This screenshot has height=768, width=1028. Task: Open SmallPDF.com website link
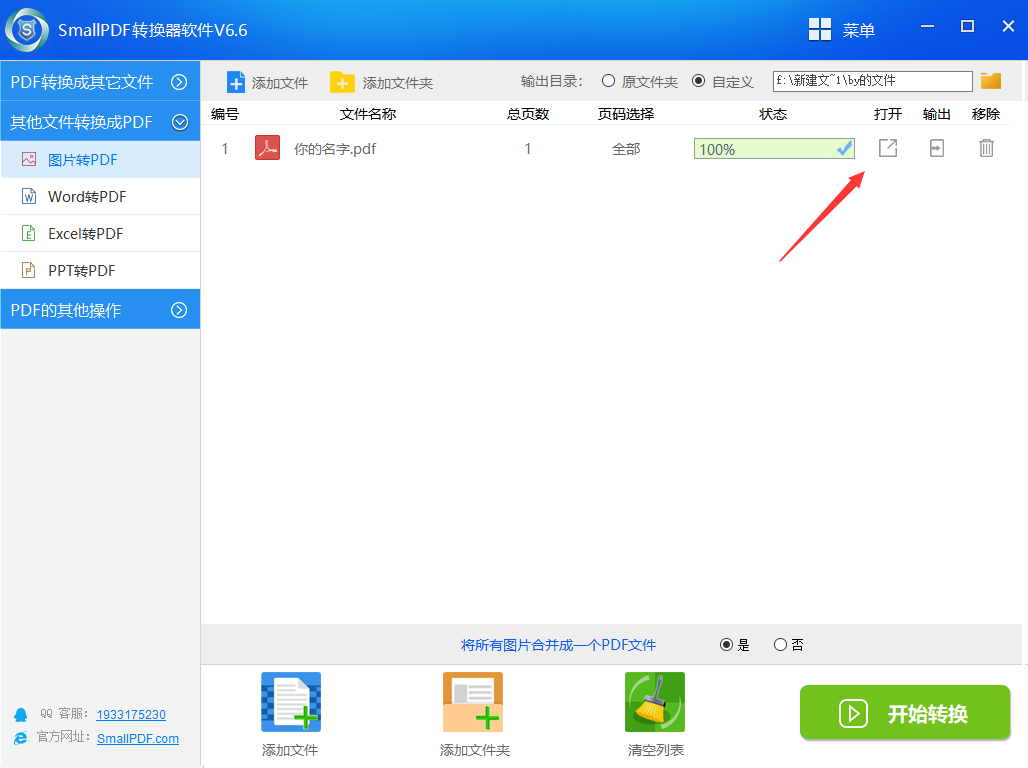(x=138, y=738)
